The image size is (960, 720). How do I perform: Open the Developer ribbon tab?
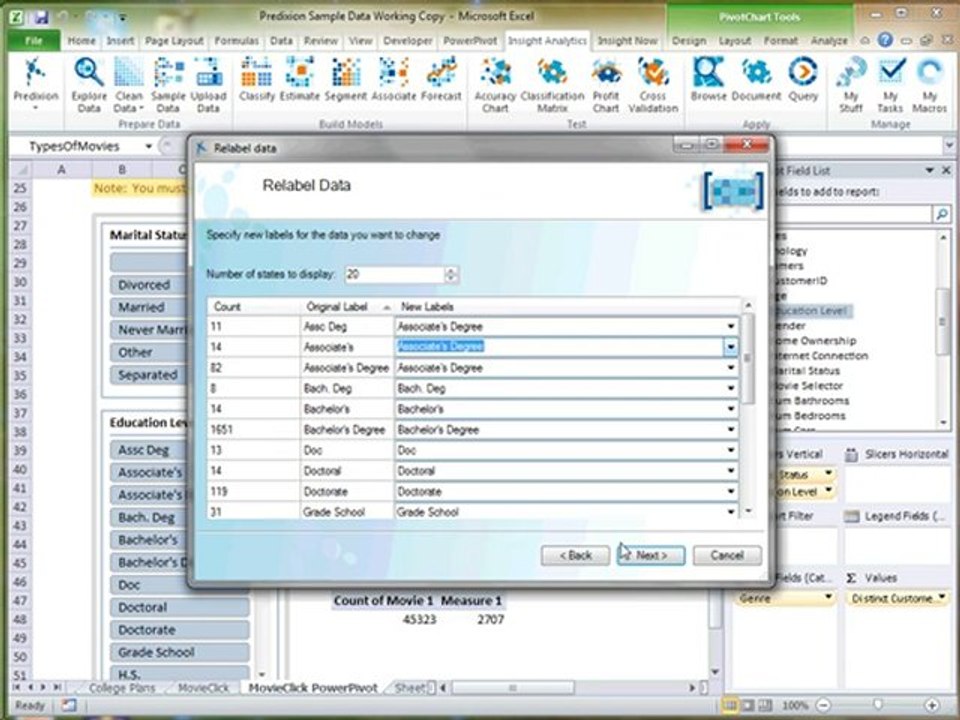(x=408, y=40)
